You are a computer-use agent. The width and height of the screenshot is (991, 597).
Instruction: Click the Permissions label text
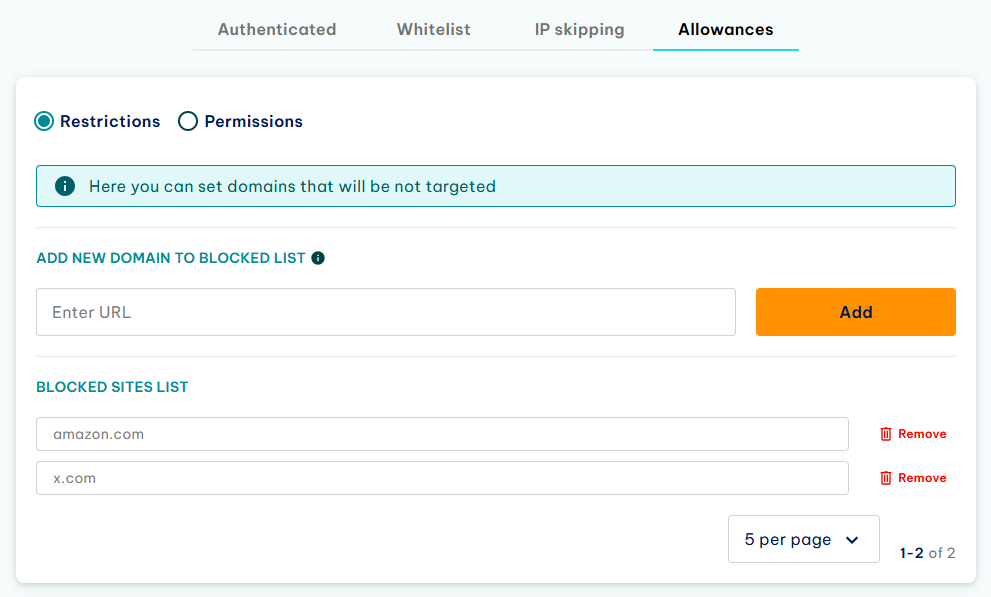click(x=253, y=121)
